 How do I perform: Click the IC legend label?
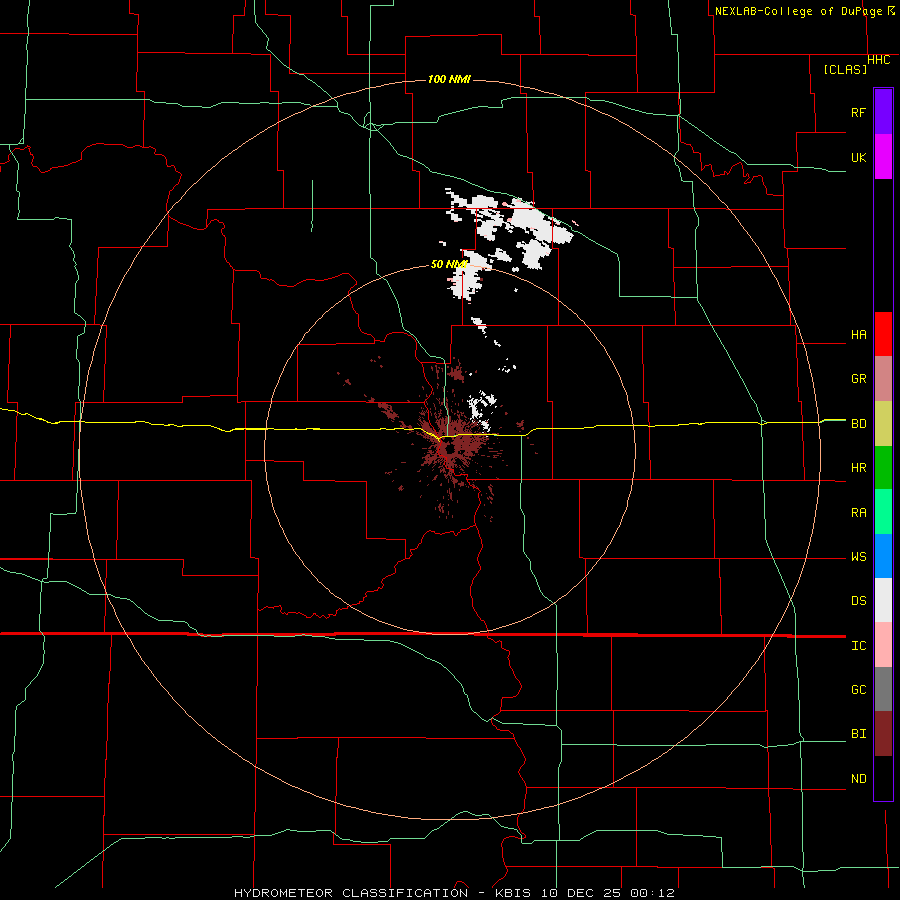pyautogui.click(x=858, y=646)
